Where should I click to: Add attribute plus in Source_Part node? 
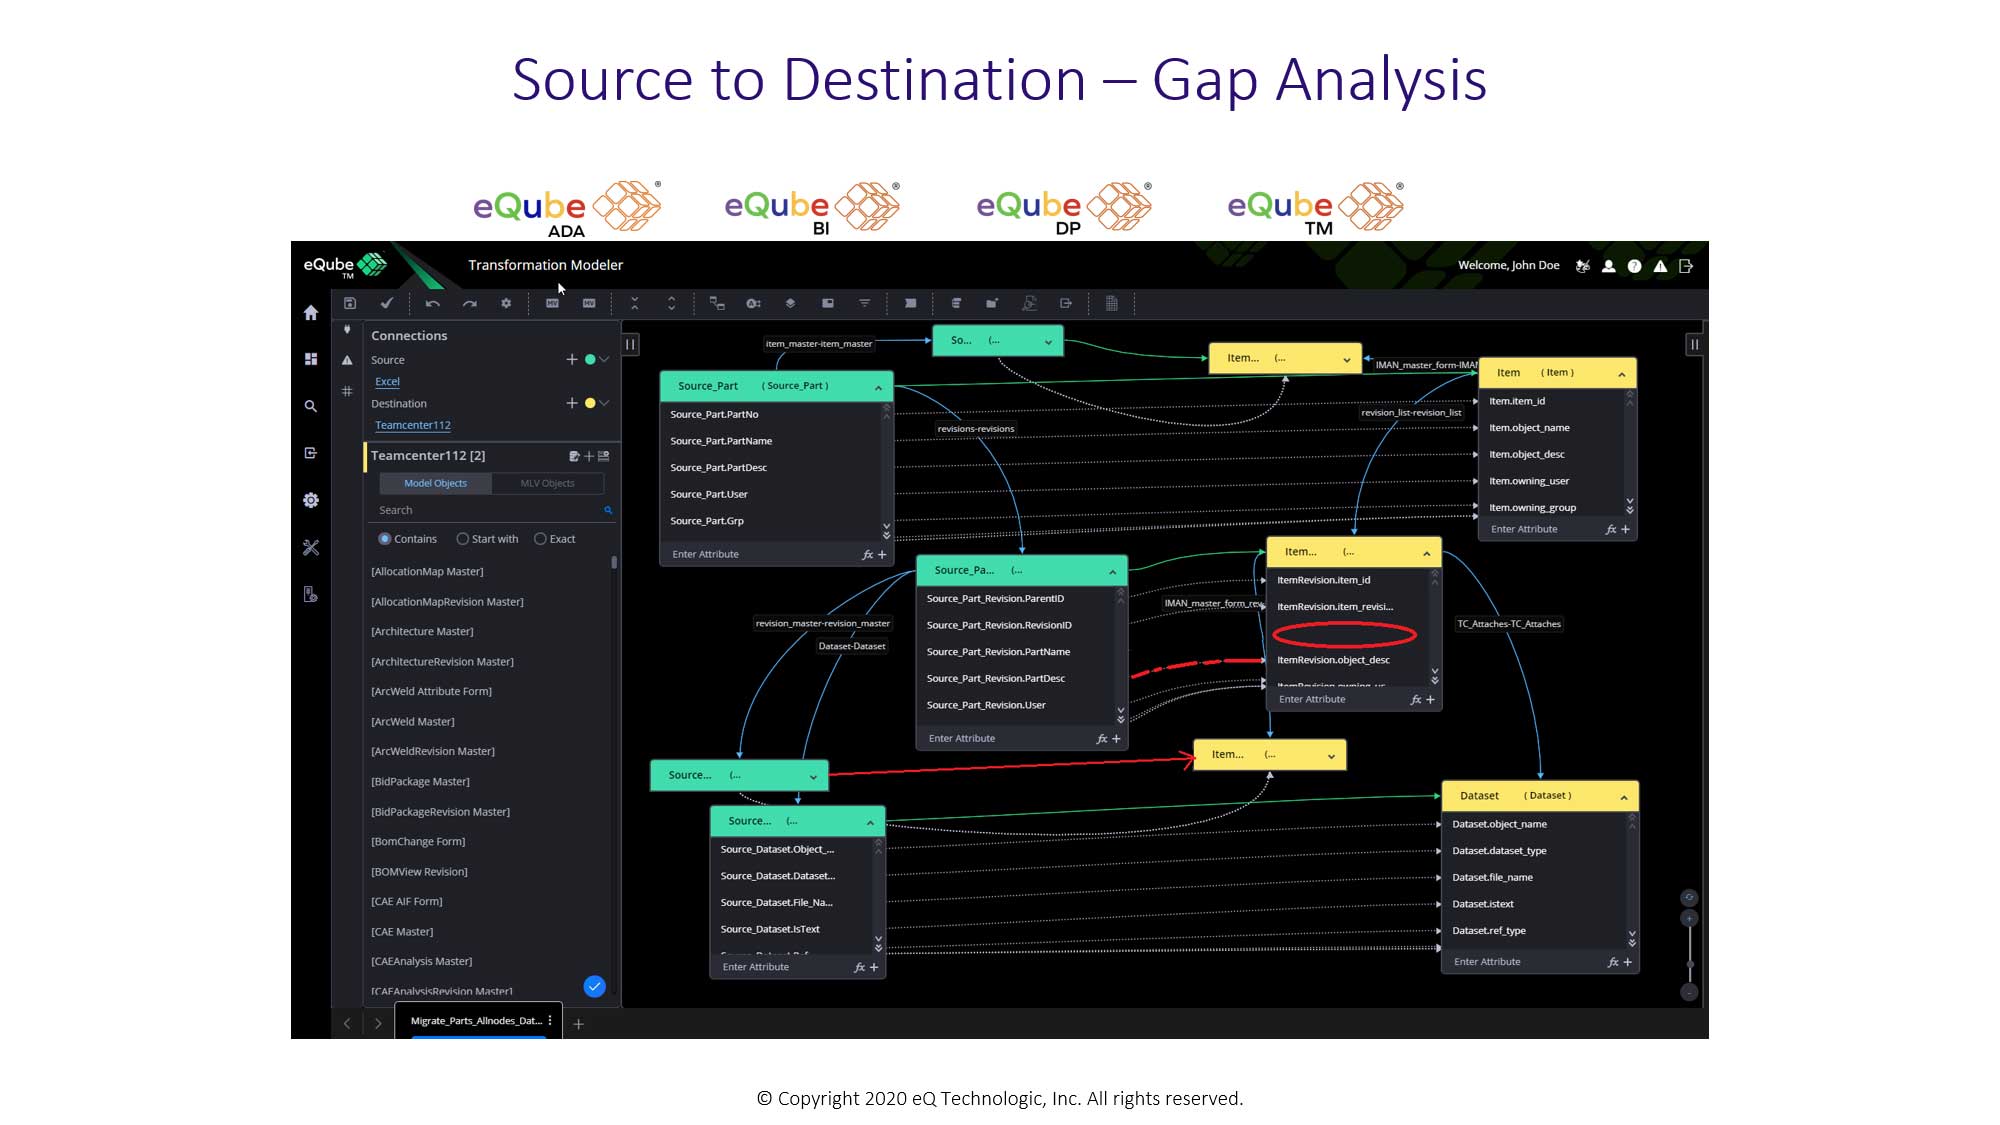tap(882, 554)
